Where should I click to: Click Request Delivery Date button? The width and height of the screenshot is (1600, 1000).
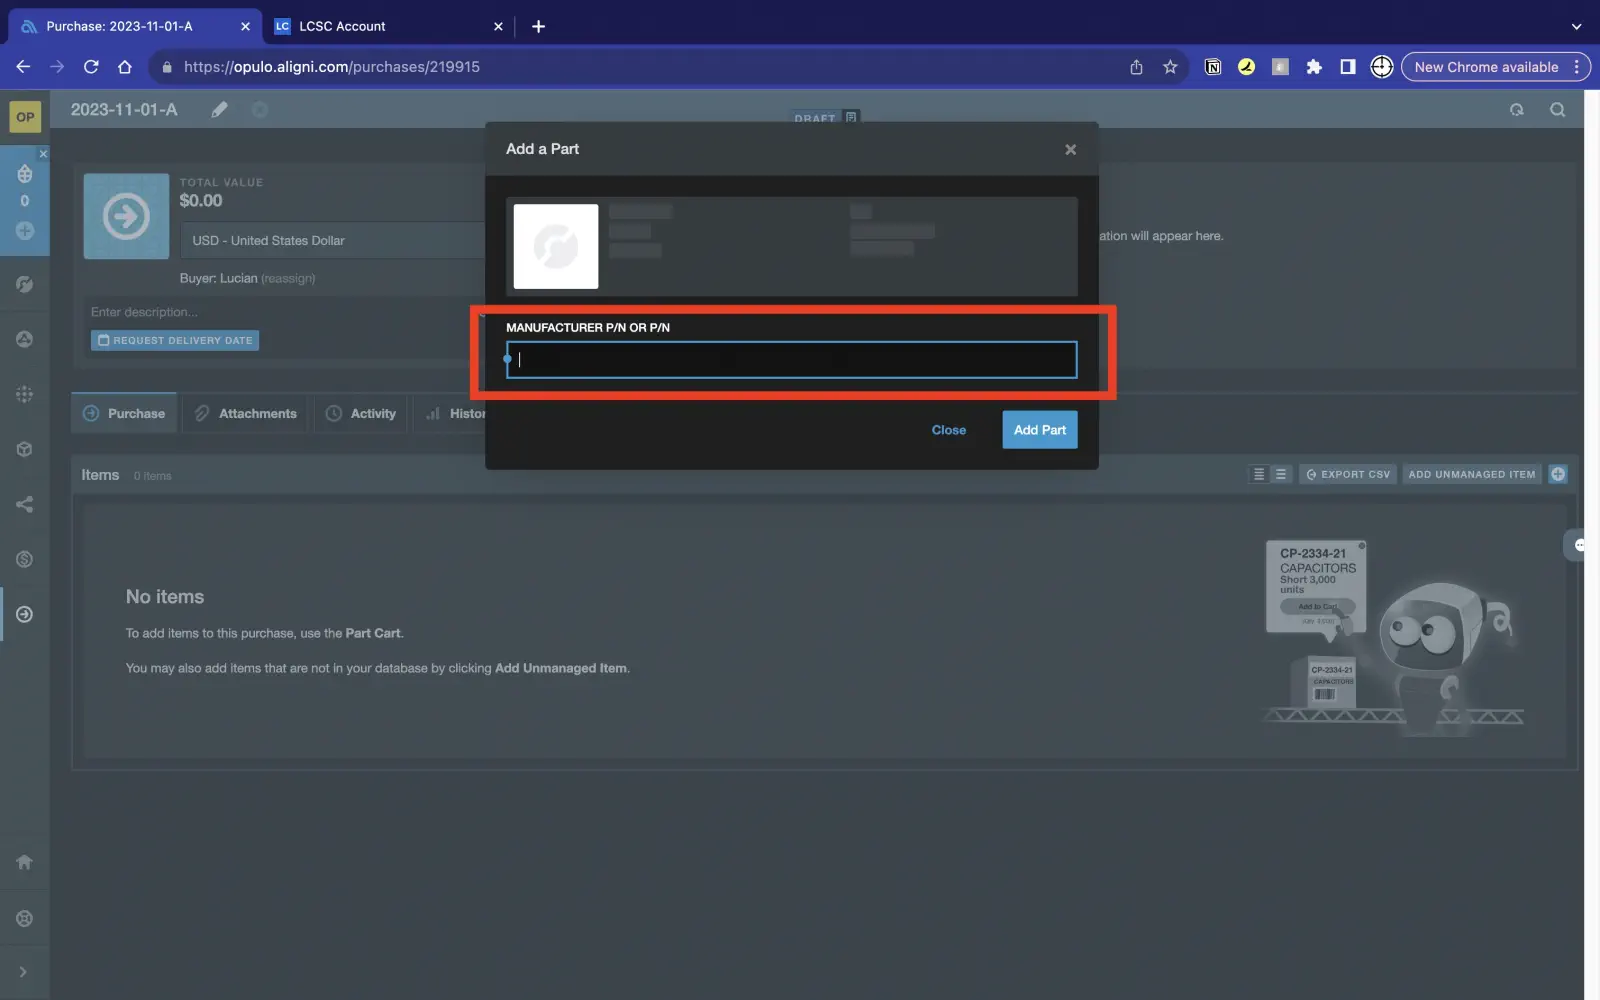pos(175,341)
